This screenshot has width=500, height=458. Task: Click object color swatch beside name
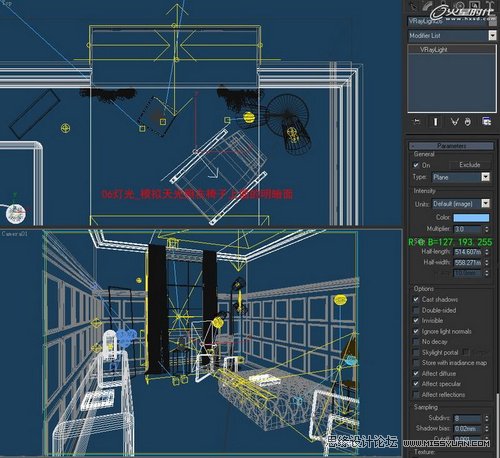[x=493, y=22]
